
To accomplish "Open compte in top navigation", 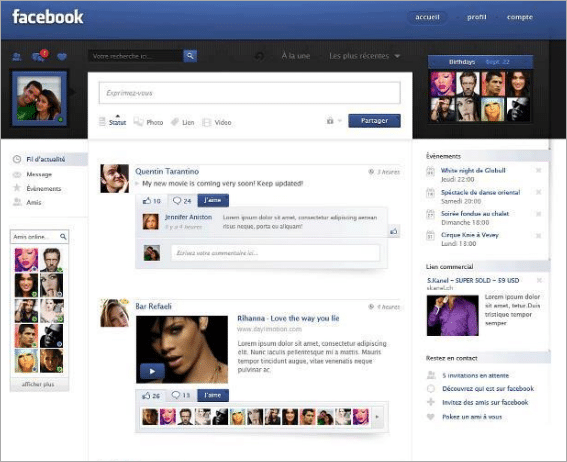I will point(520,17).
